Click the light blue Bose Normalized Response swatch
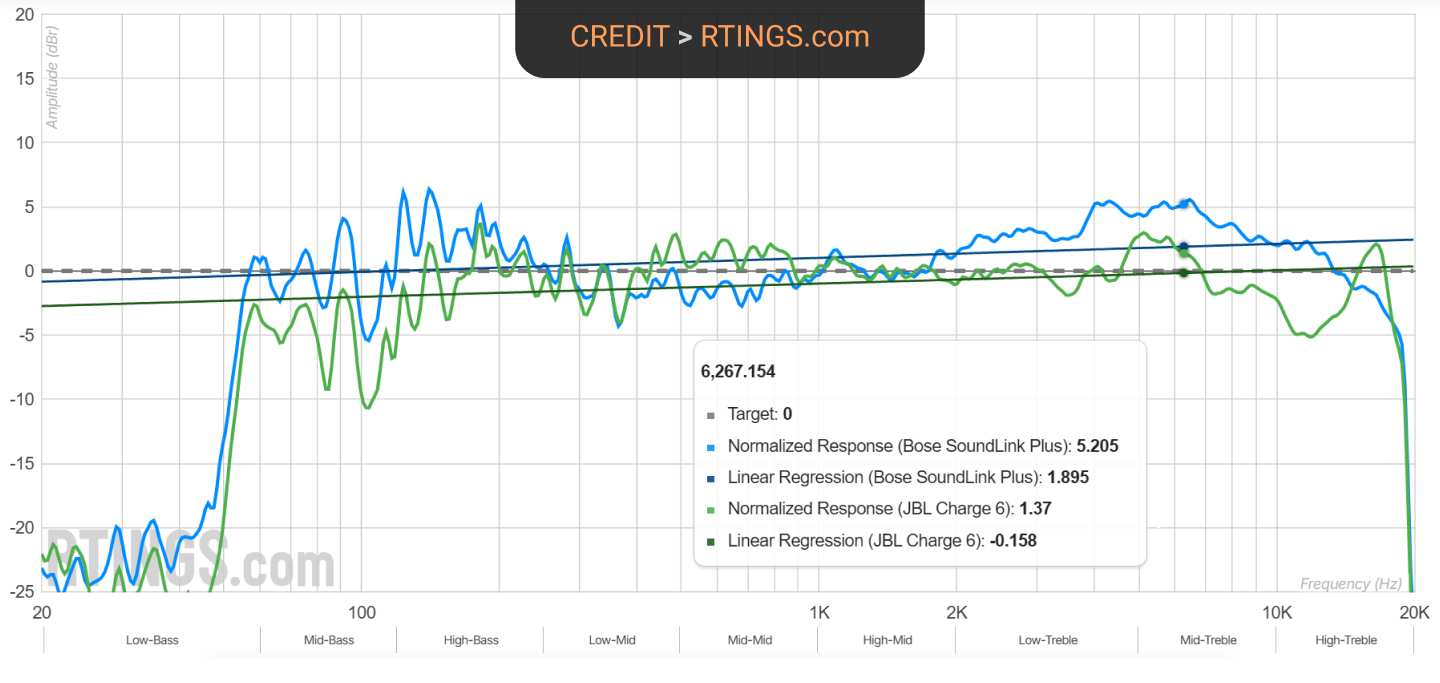The width and height of the screenshot is (1440, 683). tap(711, 446)
